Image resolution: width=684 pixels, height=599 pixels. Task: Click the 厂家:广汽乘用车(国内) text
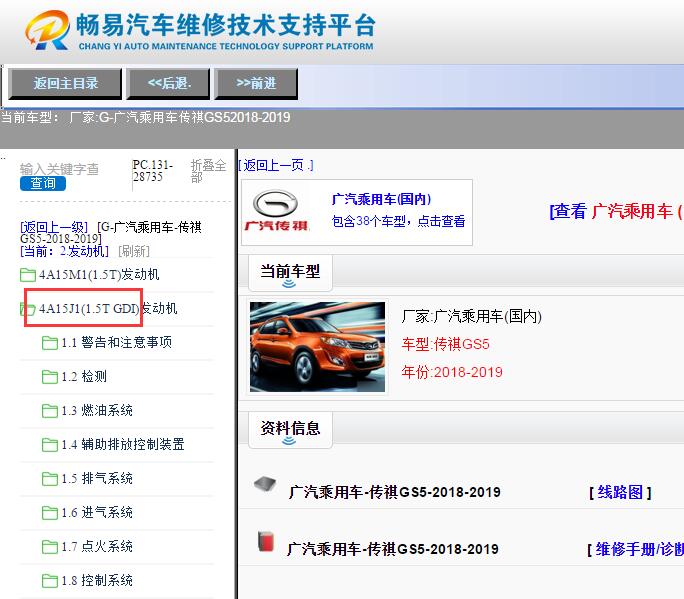tap(472, 316)
